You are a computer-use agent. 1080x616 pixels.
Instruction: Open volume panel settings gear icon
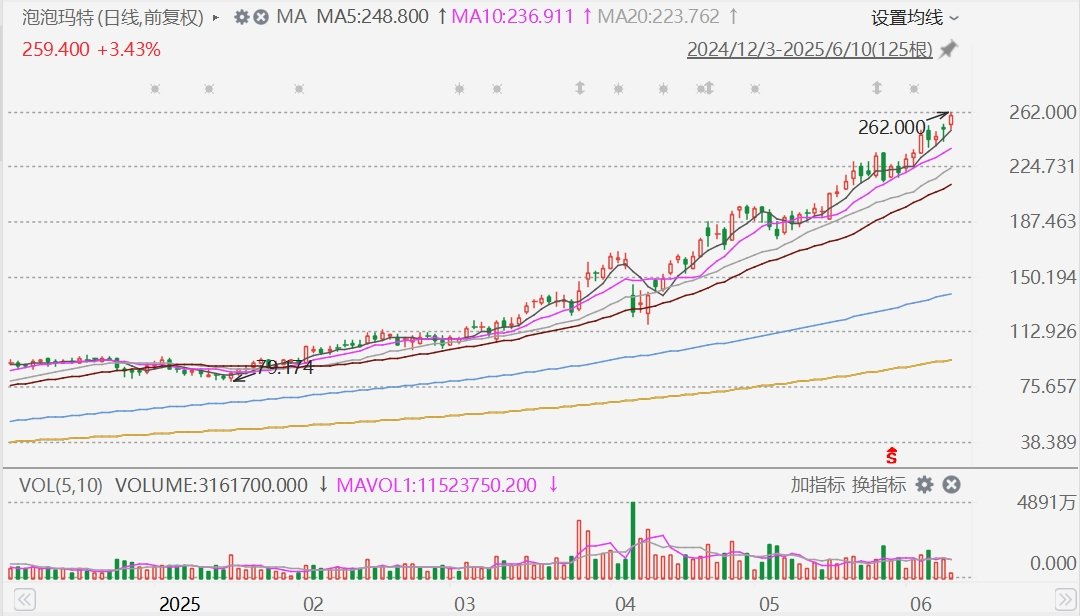(924, 485)
